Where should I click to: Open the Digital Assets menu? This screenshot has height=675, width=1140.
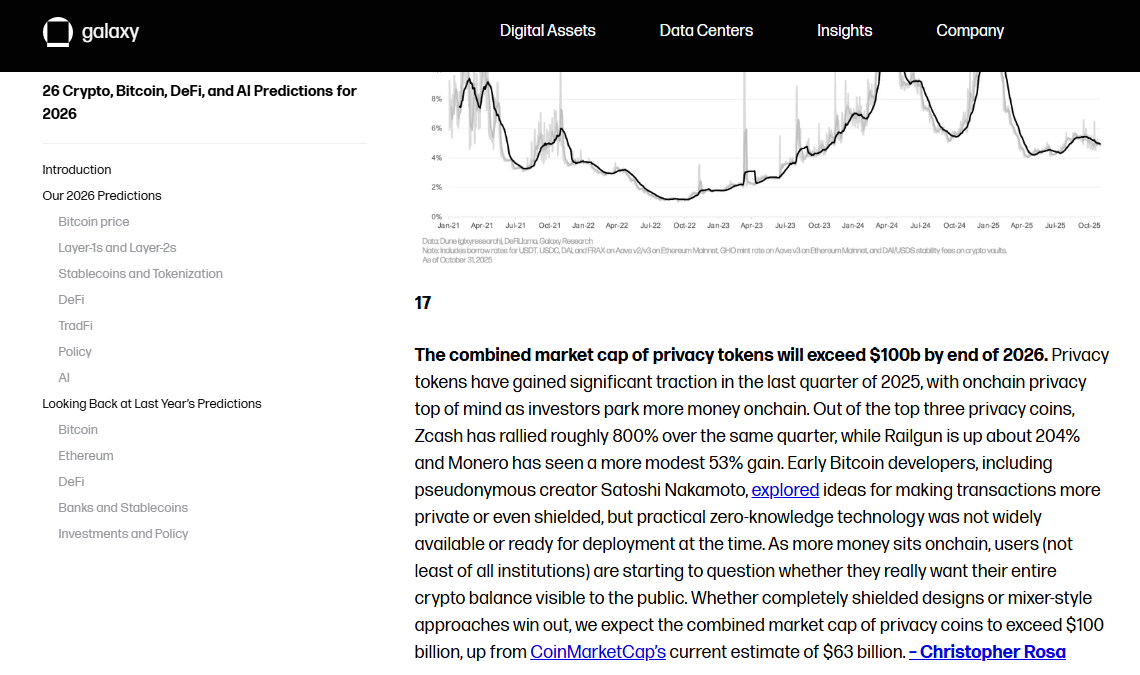(547, 31)
